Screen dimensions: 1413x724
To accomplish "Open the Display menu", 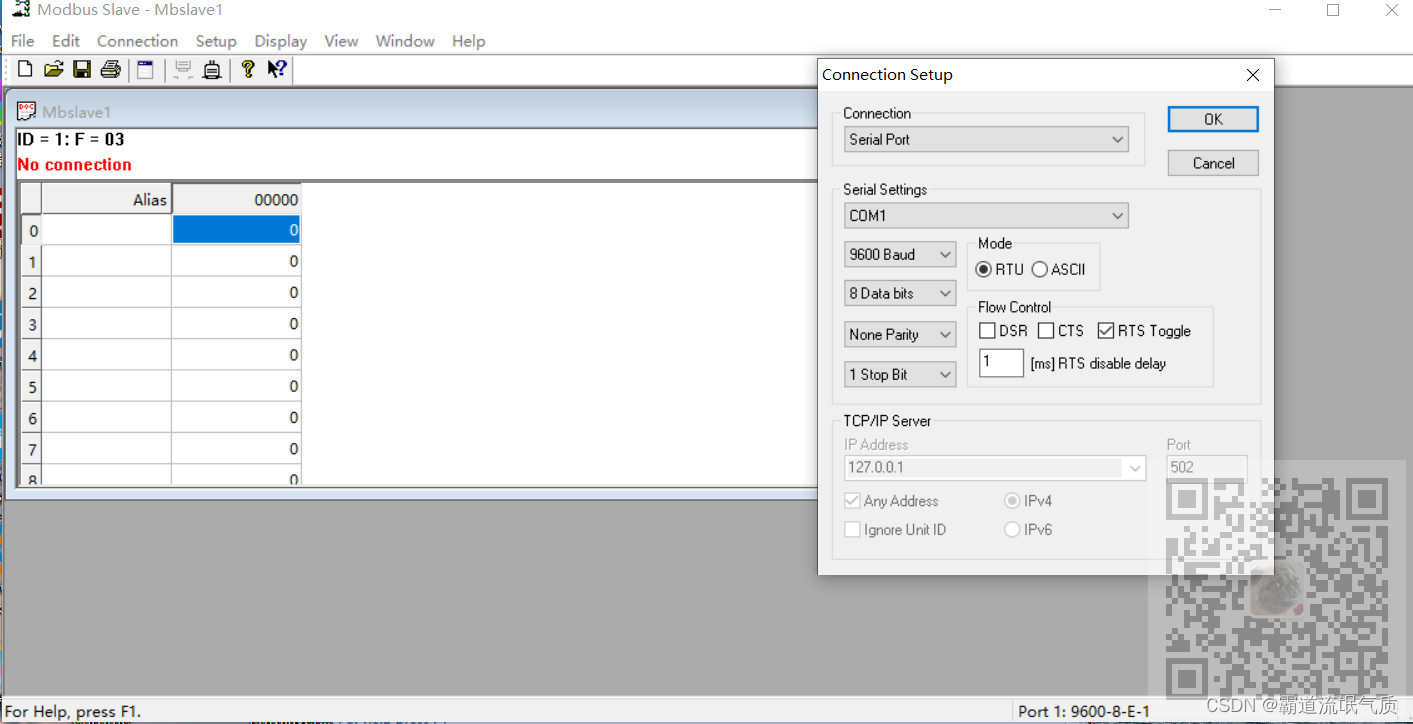I will pos(280,41).
